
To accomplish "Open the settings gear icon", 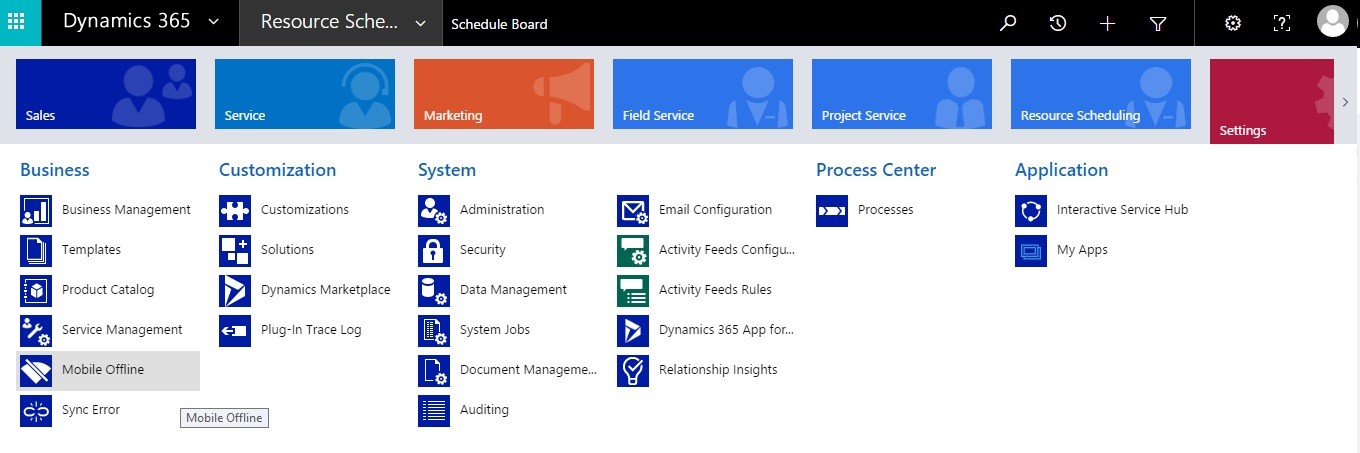I will (x=1233, y=23).
